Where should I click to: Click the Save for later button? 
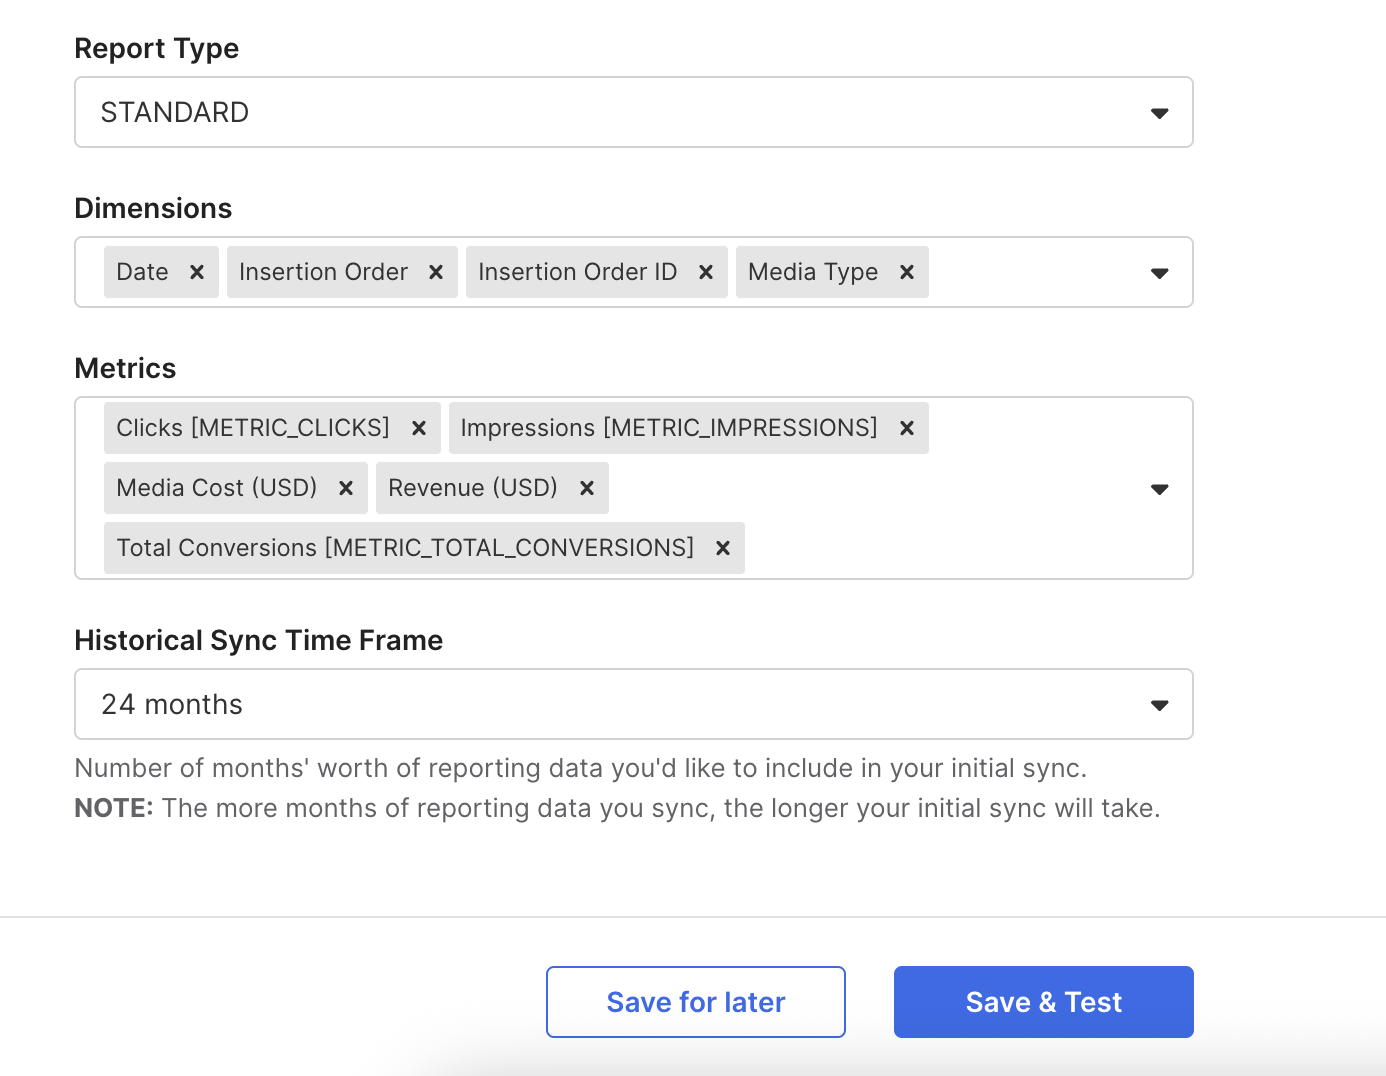(x=696, y=1002)
